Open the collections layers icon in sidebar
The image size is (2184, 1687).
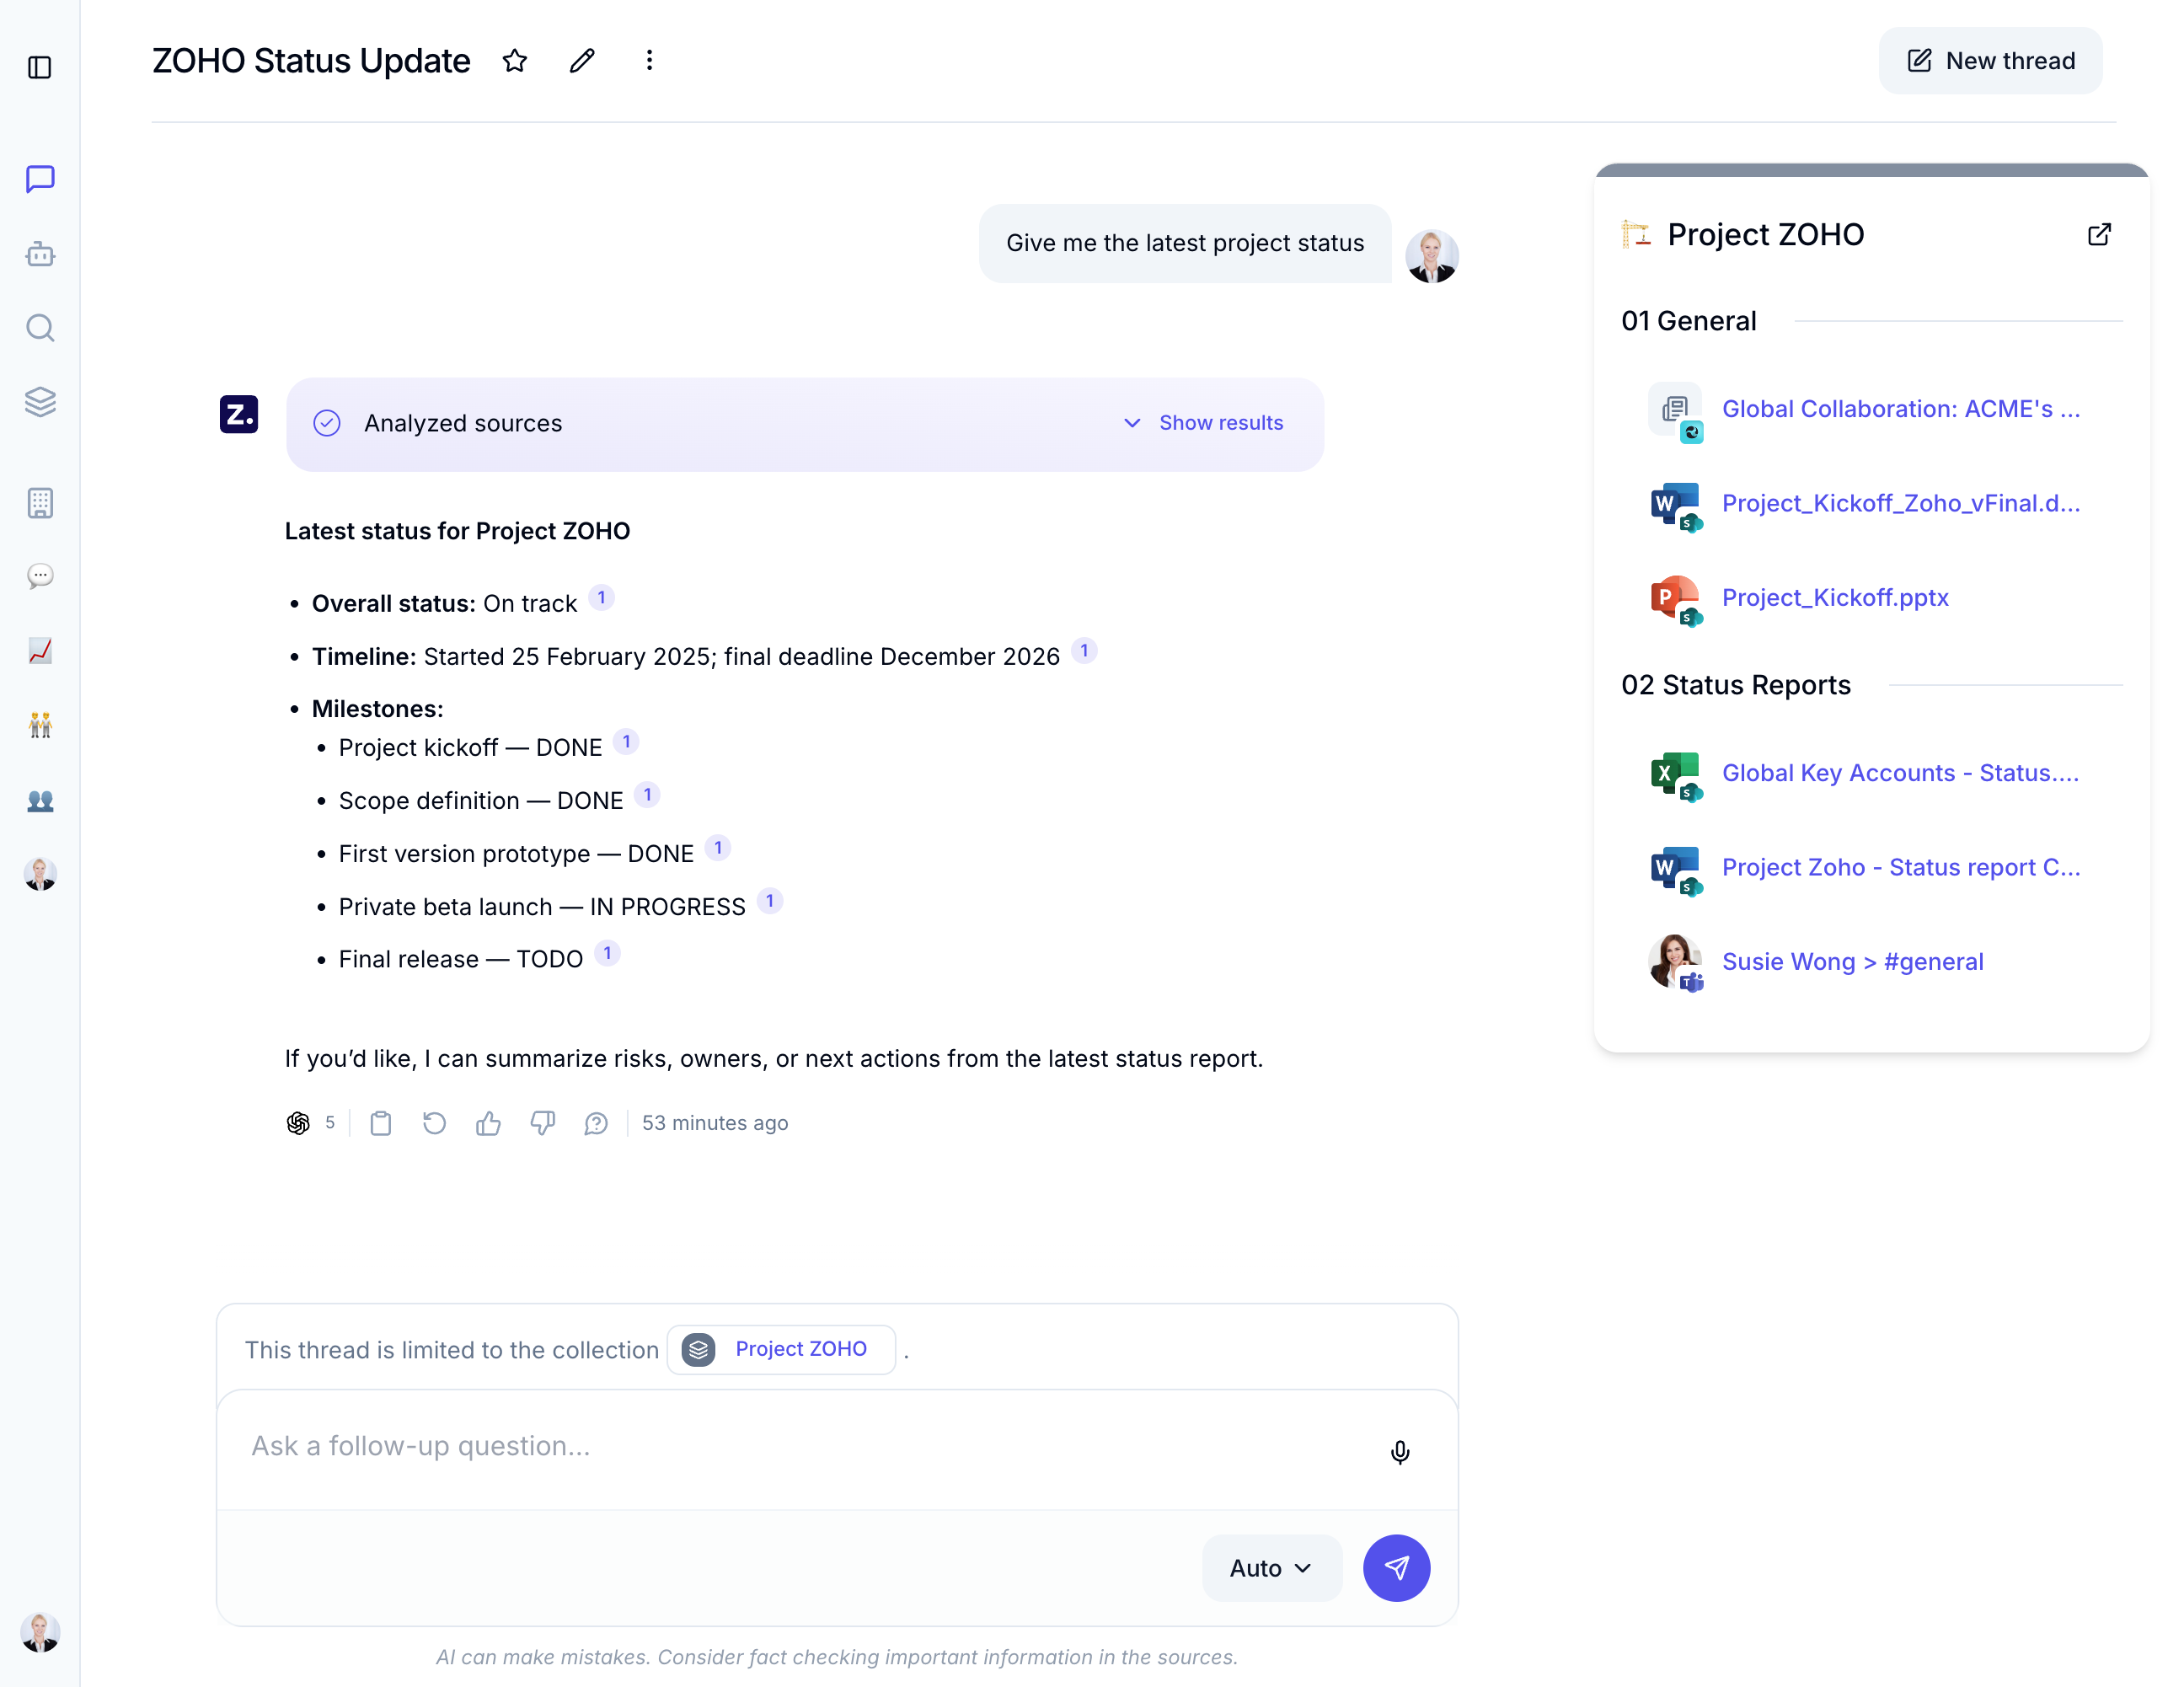click(x=40, y=402)
